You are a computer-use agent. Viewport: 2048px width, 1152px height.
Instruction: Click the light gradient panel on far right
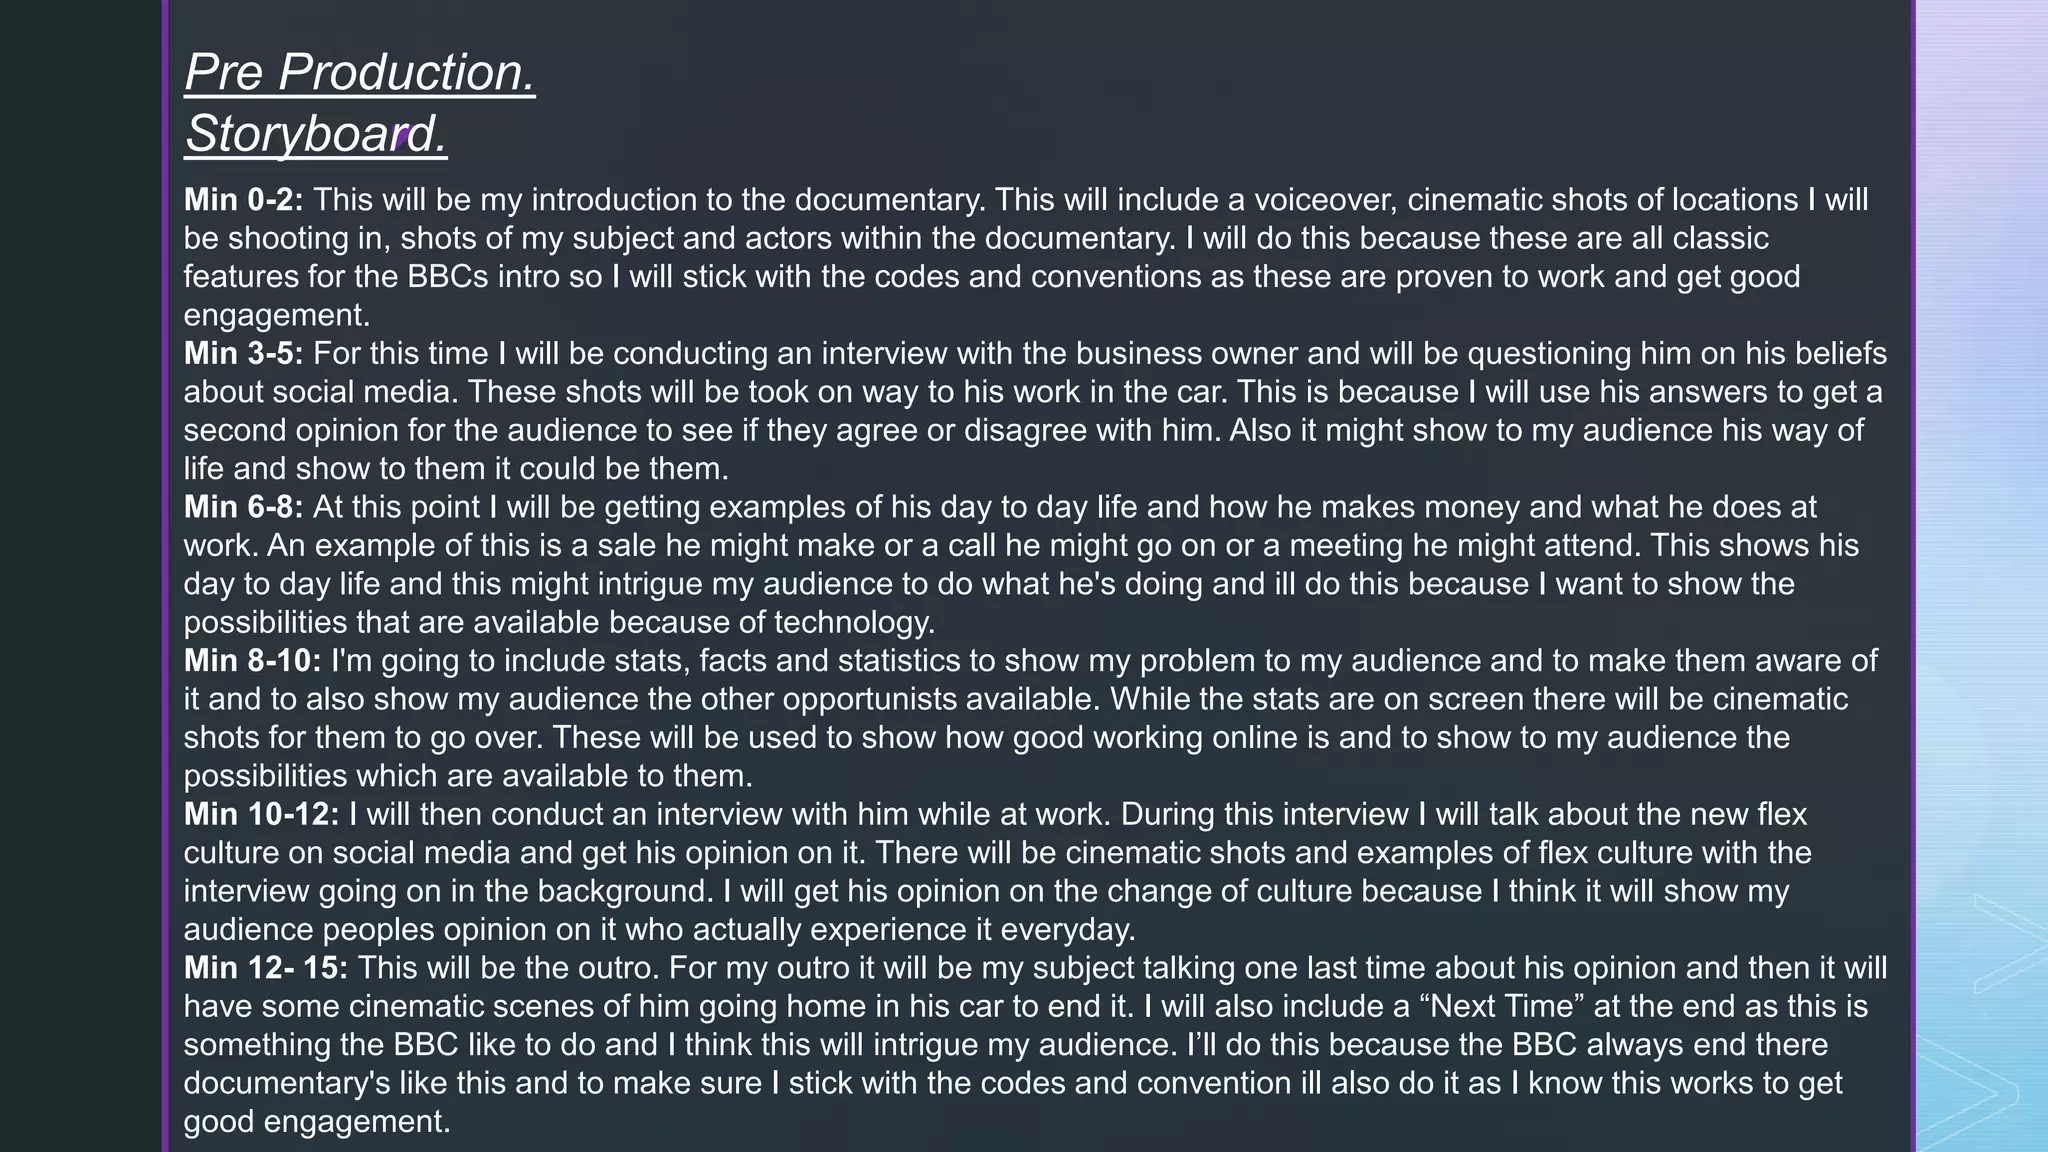pyautogui.click(x=1982, y=576)
